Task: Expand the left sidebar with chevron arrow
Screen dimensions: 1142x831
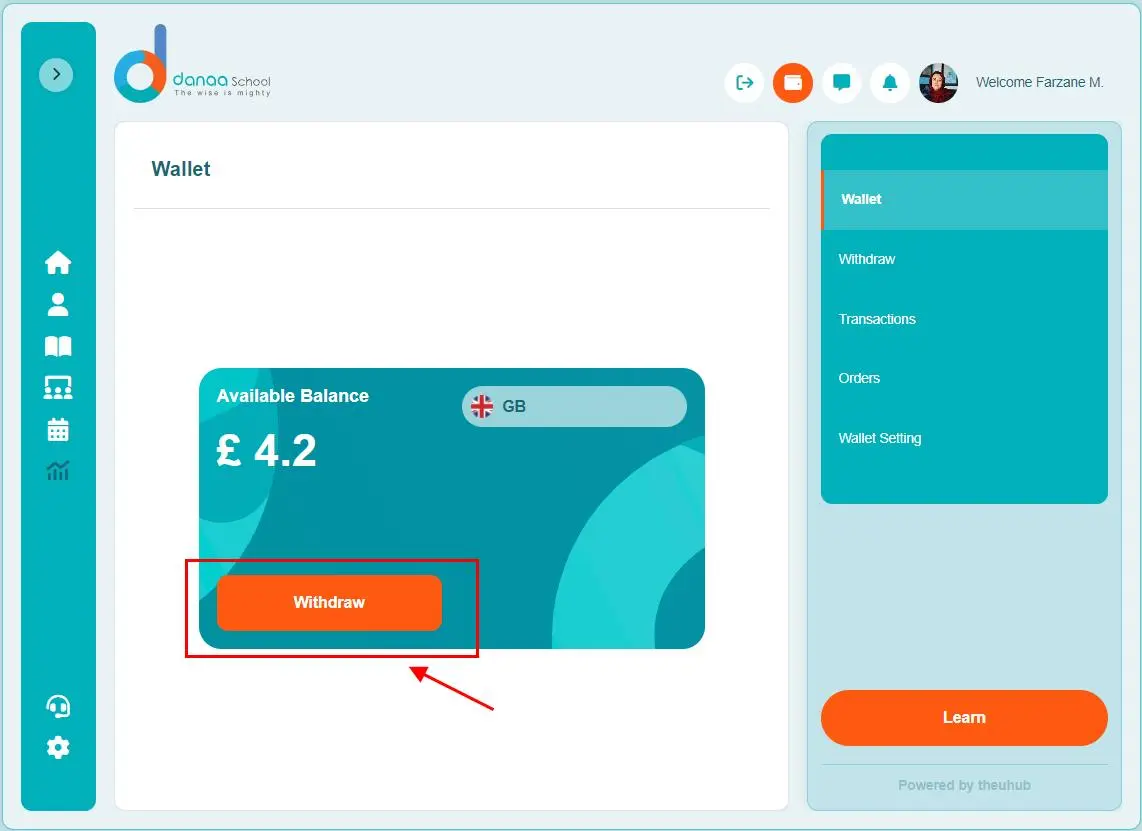Action: click(56, 74)
